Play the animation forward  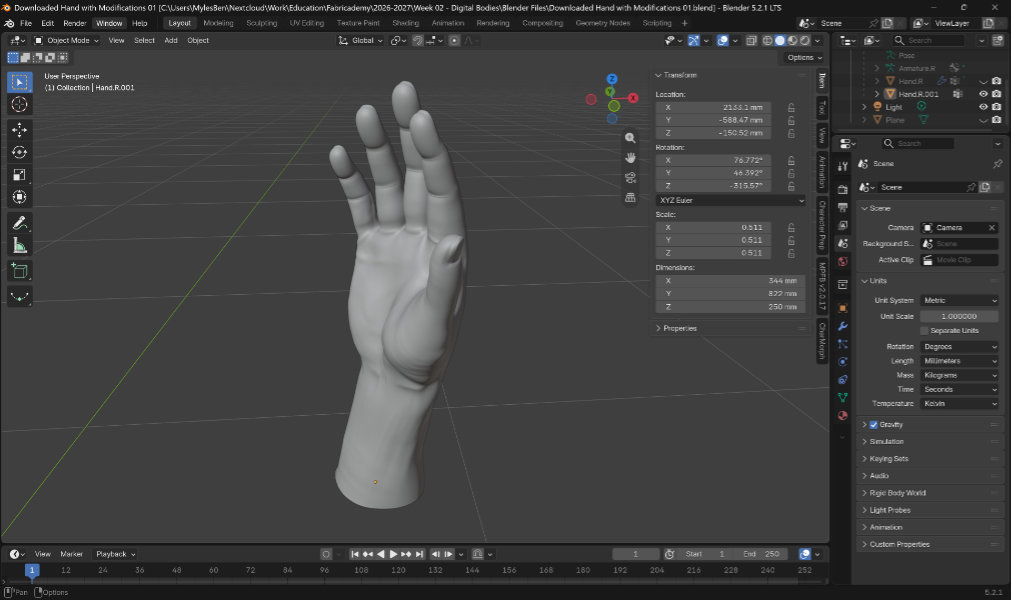[393, 554]
